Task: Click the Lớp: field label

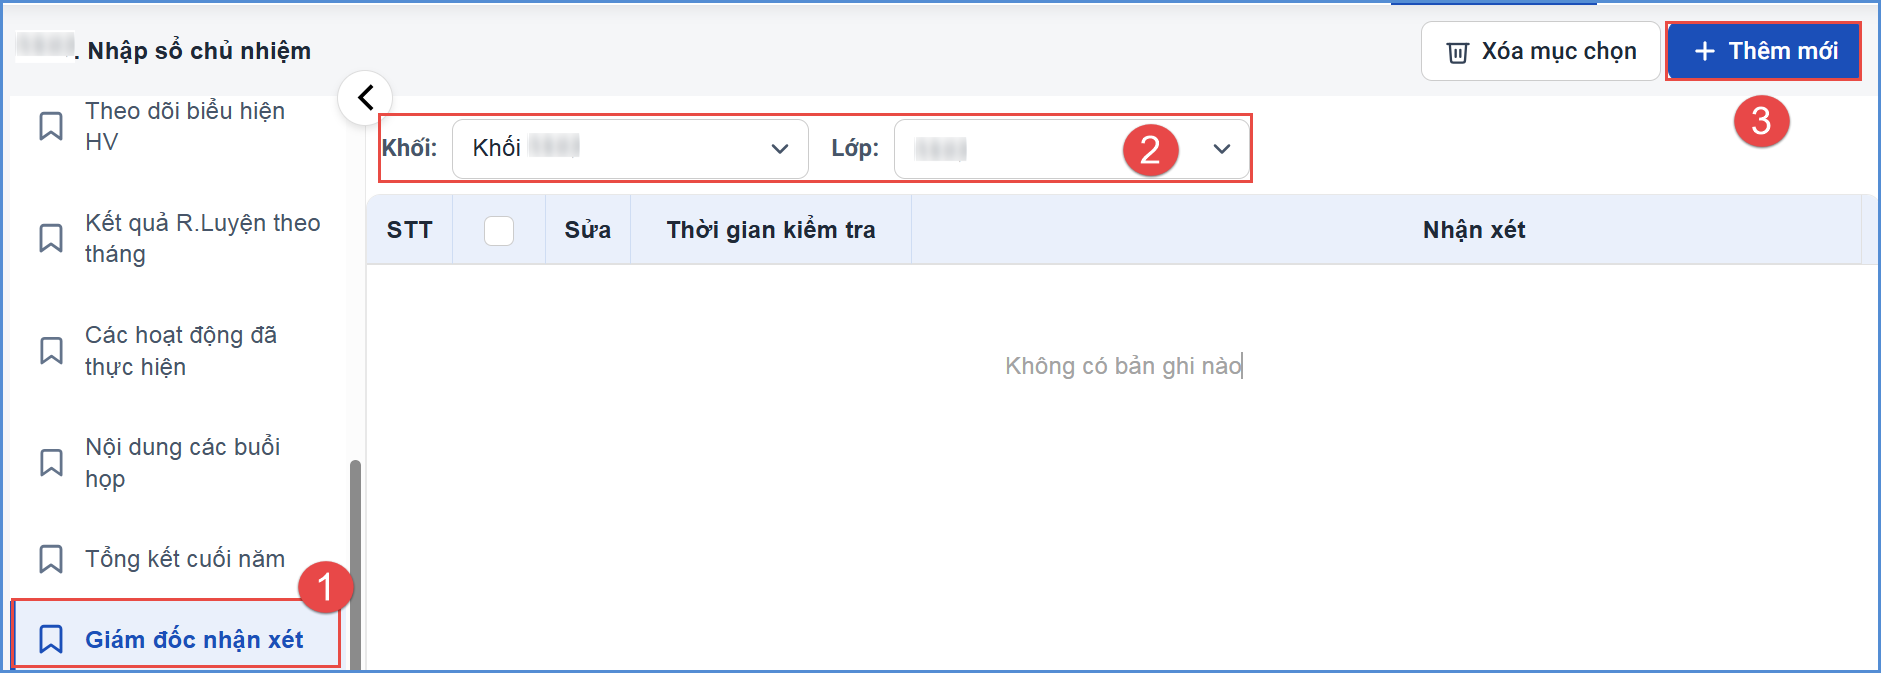Action: [855, 148]
